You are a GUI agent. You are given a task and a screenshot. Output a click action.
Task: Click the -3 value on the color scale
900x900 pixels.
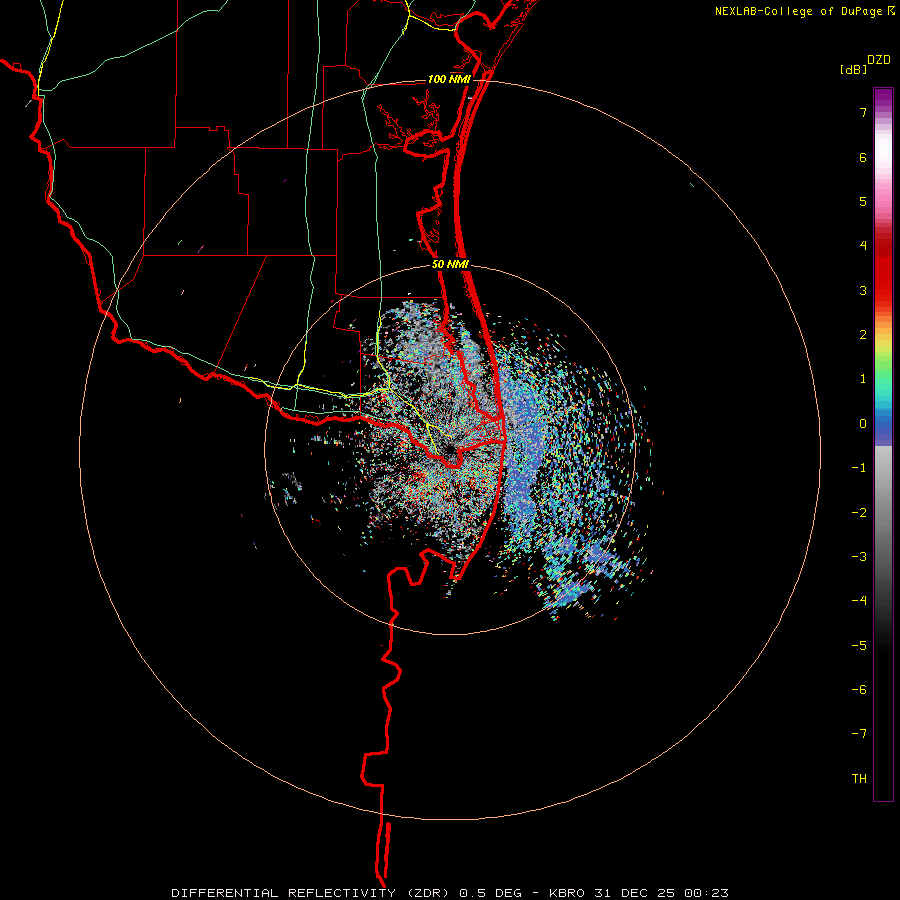tap(859, 557)
